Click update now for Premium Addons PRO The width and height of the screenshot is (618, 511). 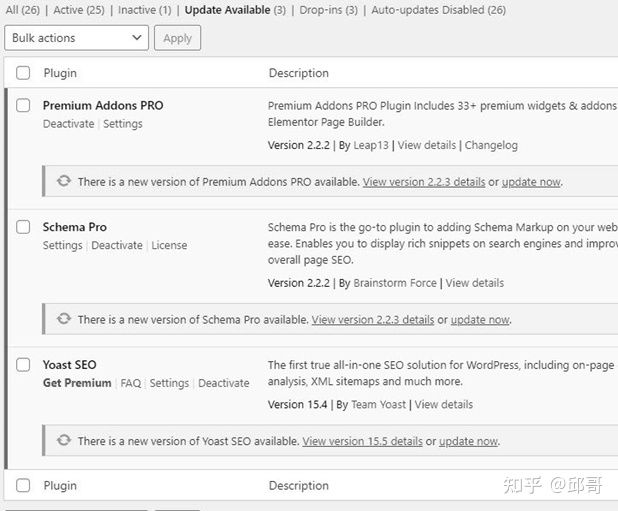[531, 182]
